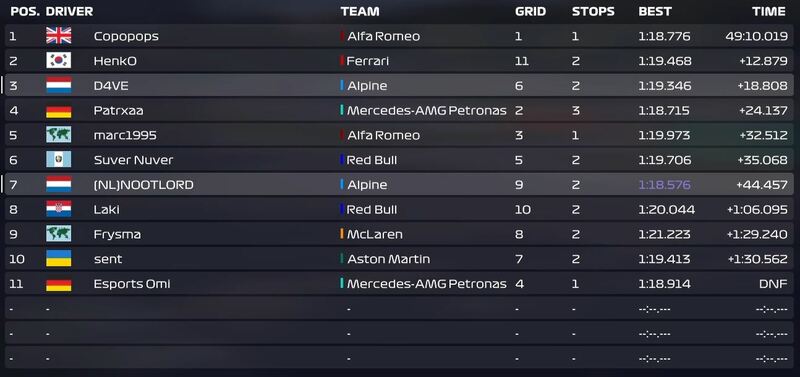Viewport: 800px width, 377px height.
Task: Select the (NL)NOOTLORD driver row
Action: (399, 184)
